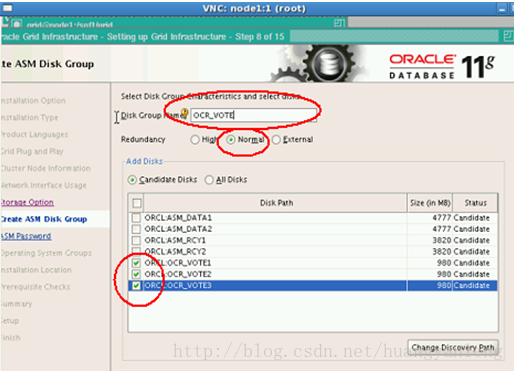Choose Candidate Disks radio option
Image resolution: width=514 pixels, height=371 pixels.
[x=132, y=180]
